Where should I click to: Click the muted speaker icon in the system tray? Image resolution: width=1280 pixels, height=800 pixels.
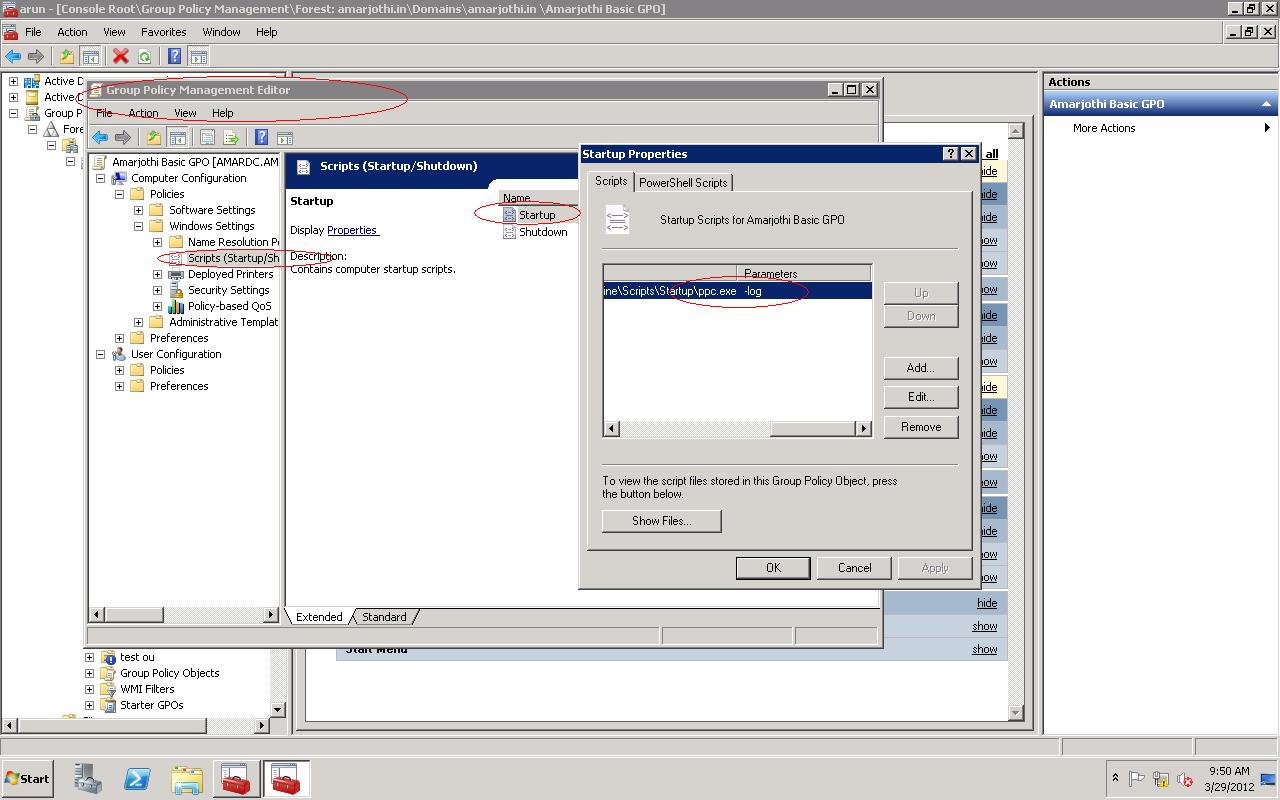coord(1184,779)
